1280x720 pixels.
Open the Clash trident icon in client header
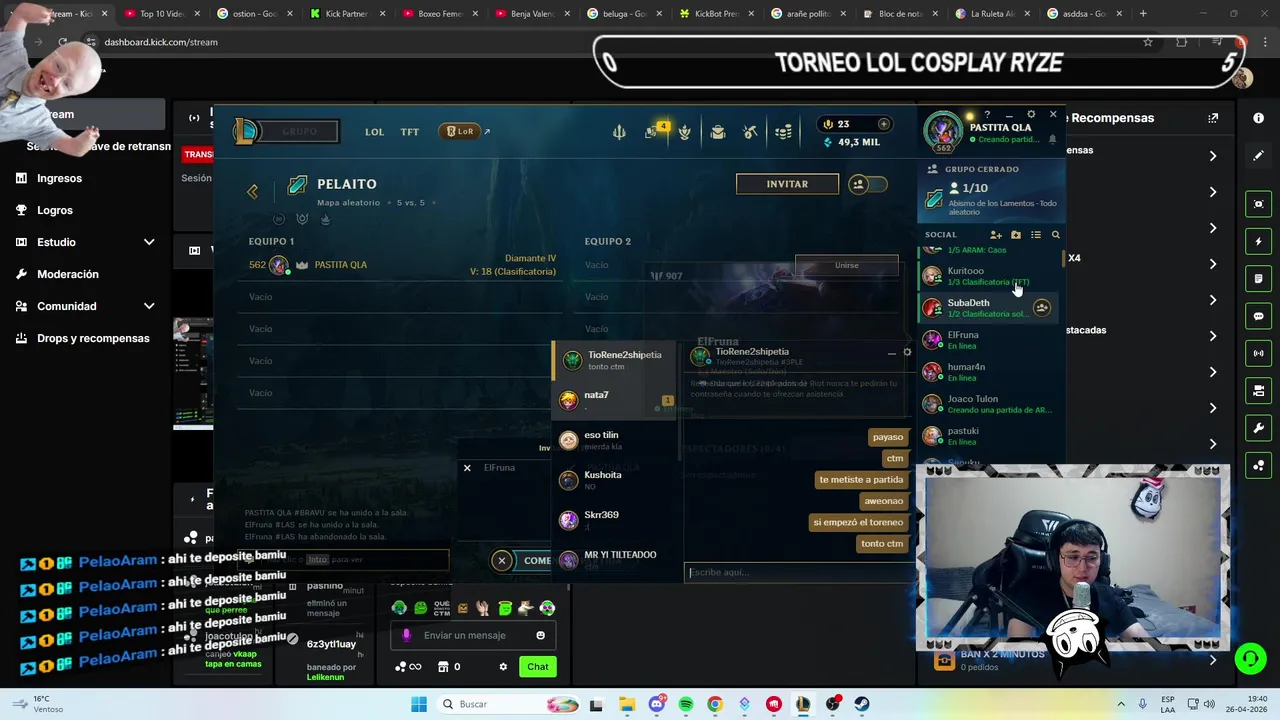tap(619, 132)
